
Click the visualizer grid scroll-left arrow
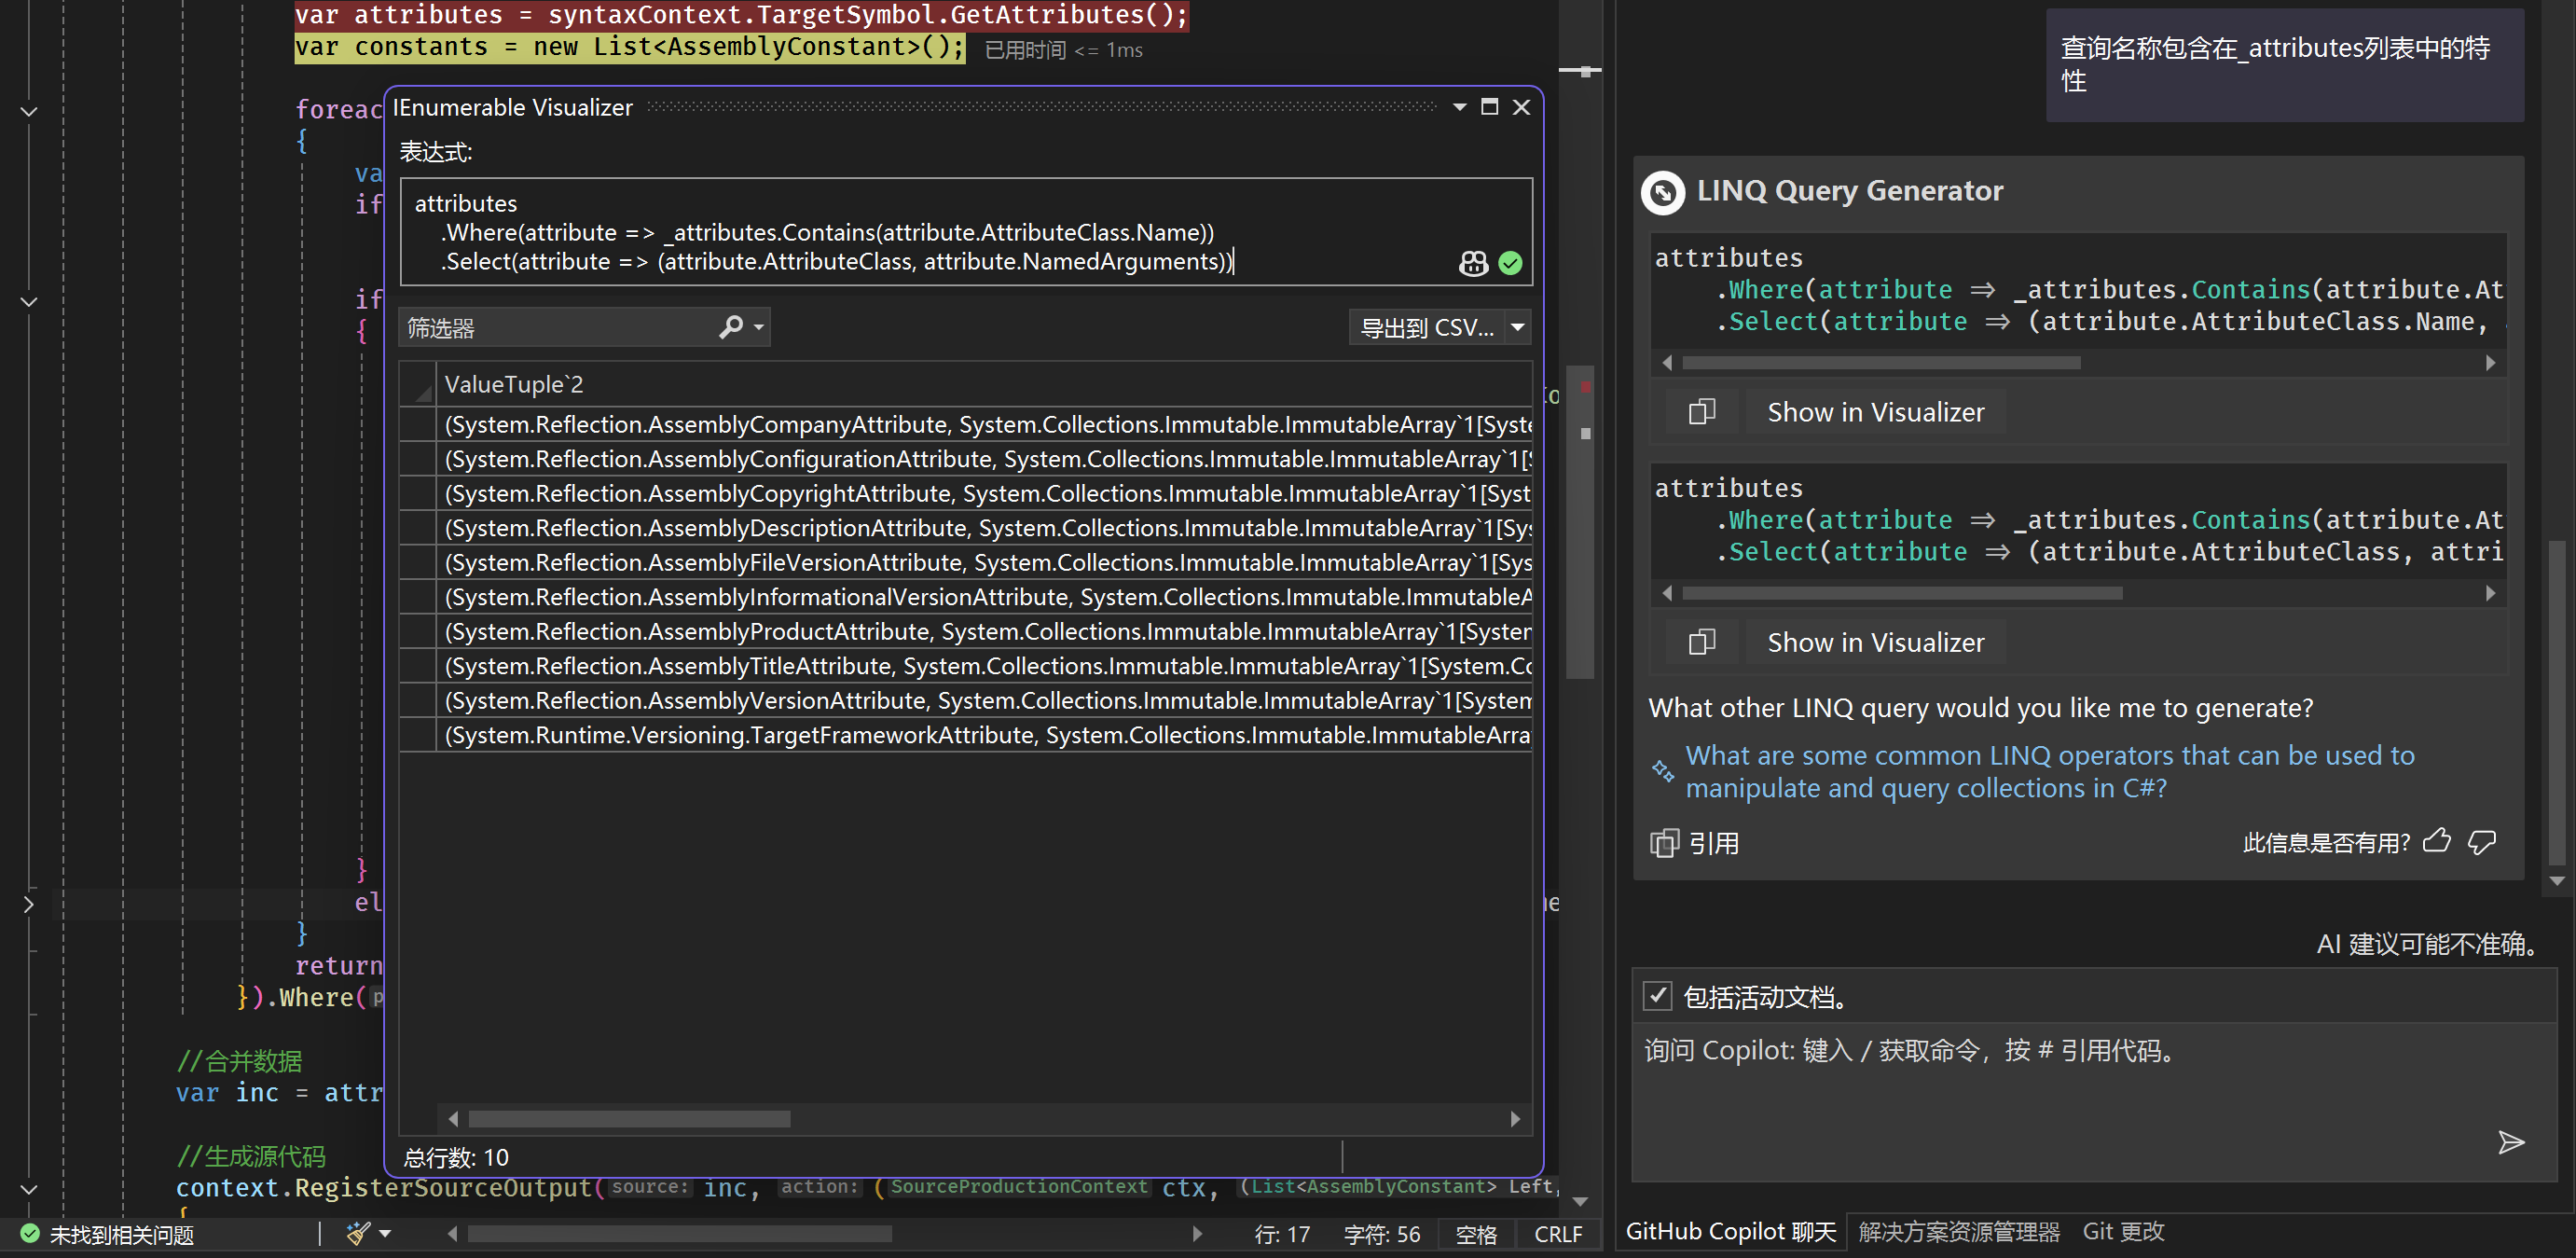point(453,1118)
